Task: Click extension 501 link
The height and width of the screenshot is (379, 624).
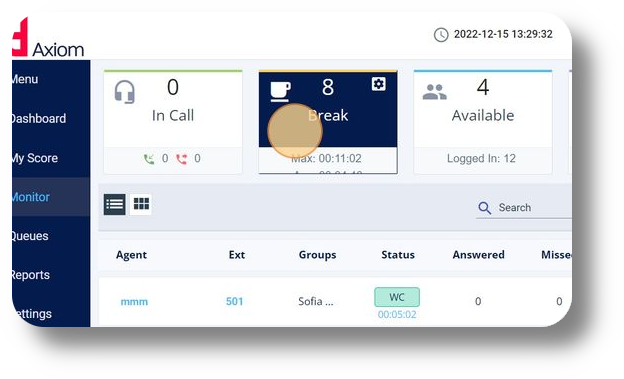Action: [x=234, y=301]
